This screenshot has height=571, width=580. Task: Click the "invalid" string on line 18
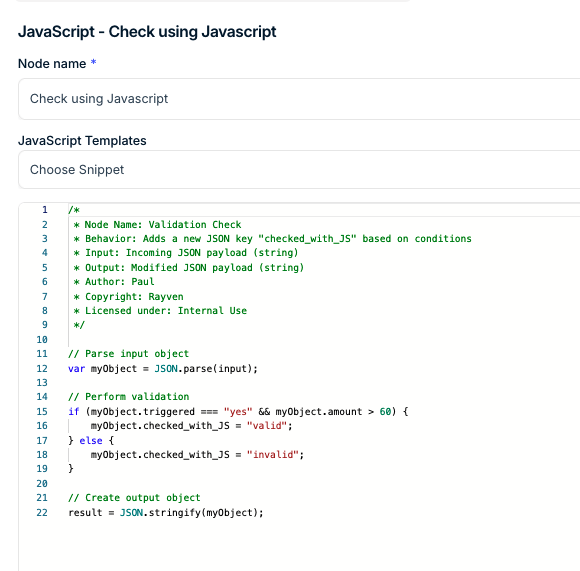(x=273, y=455)
